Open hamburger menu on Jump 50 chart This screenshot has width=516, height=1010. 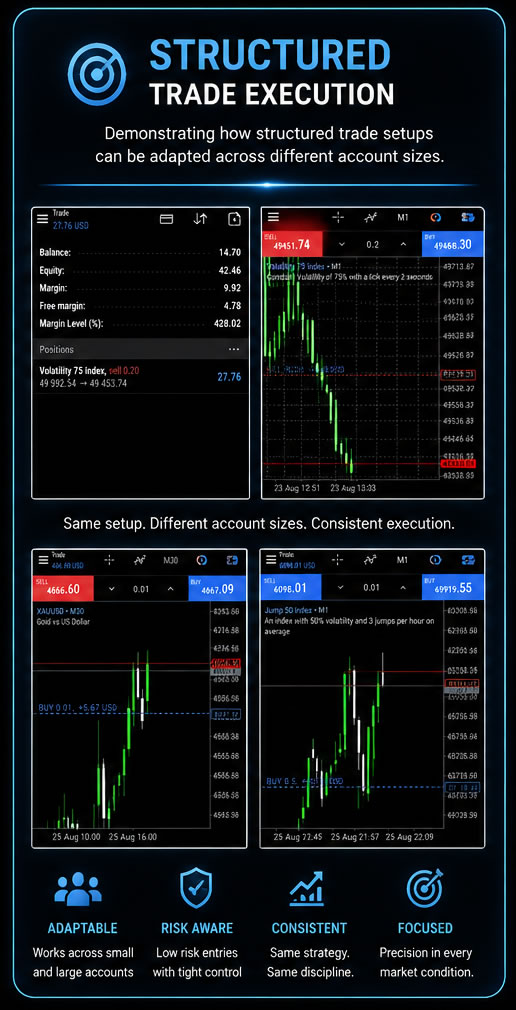271,559
